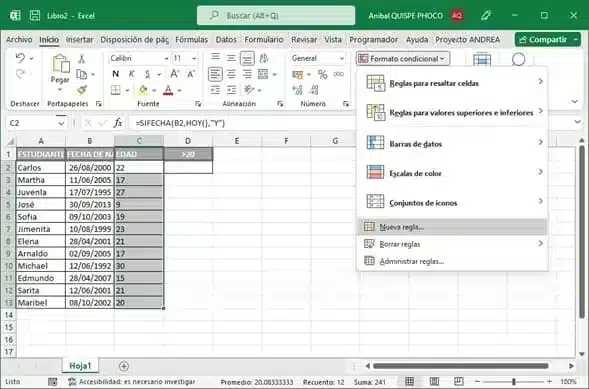Toggle middle vertical alignment

tap(231, 58)
